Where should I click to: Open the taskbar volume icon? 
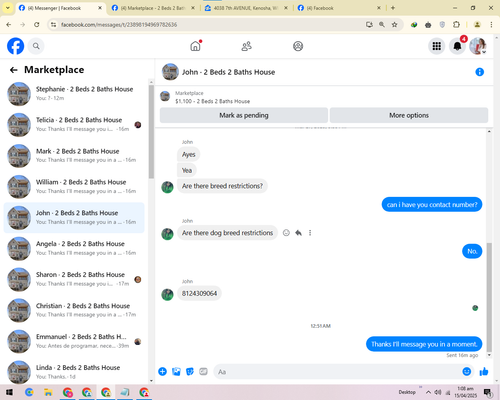click(x=438, y=392)
